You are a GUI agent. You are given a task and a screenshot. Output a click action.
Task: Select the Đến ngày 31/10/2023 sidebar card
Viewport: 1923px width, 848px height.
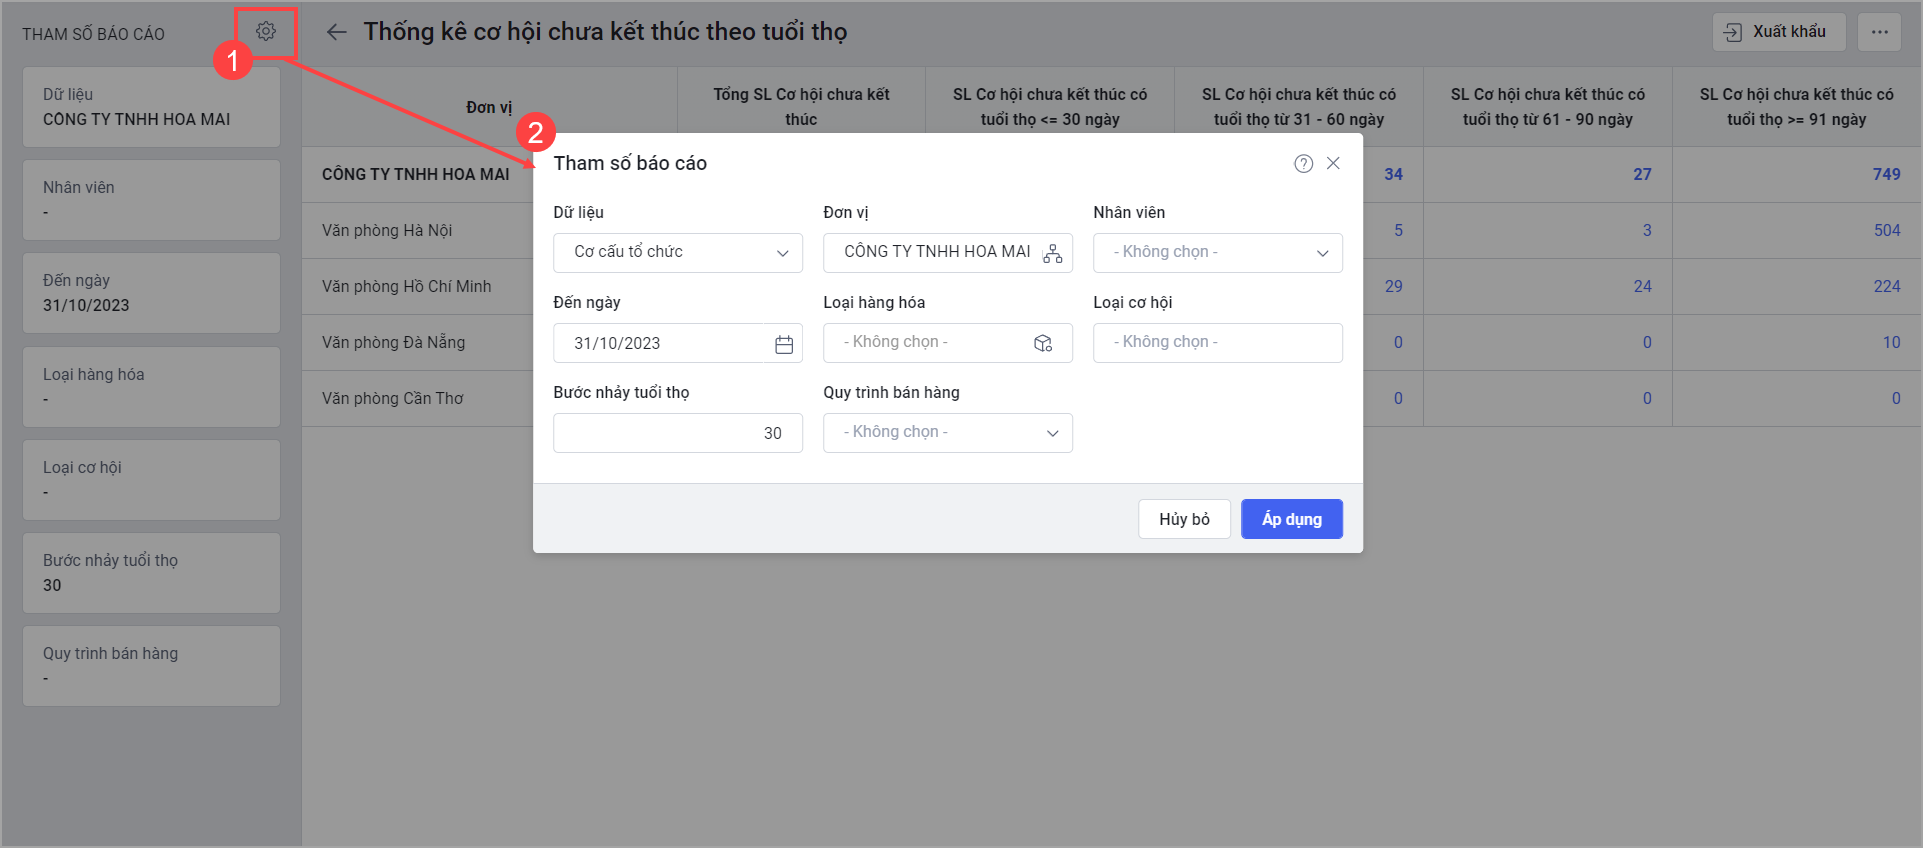(x=150, y=292)
